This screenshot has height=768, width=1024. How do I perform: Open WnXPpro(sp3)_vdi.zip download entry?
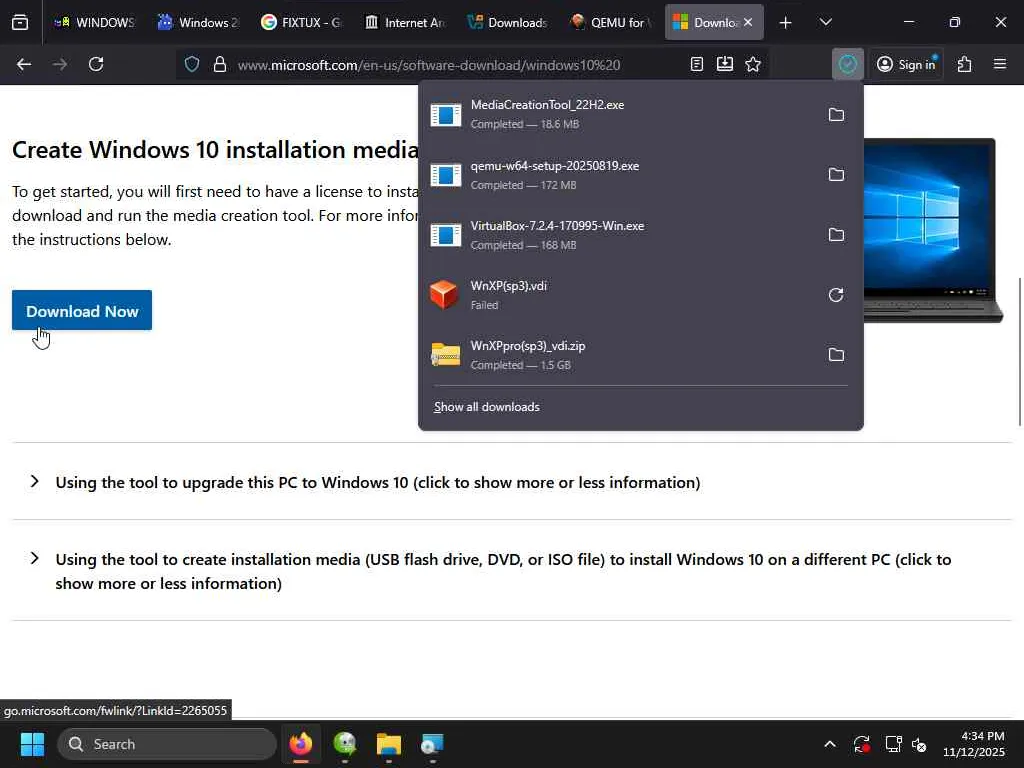tap(620, 355)
